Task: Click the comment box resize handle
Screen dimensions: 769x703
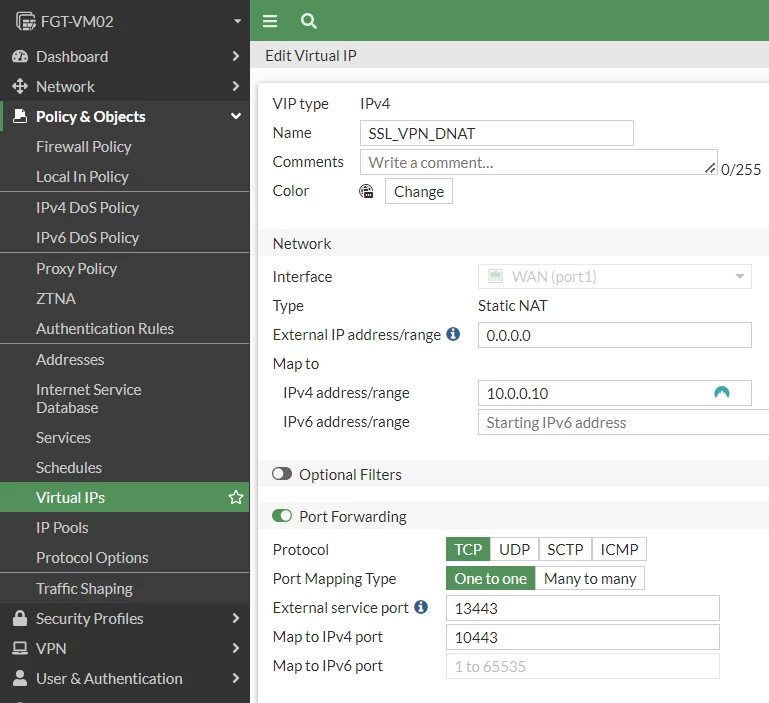Action: tap(710, 168)
